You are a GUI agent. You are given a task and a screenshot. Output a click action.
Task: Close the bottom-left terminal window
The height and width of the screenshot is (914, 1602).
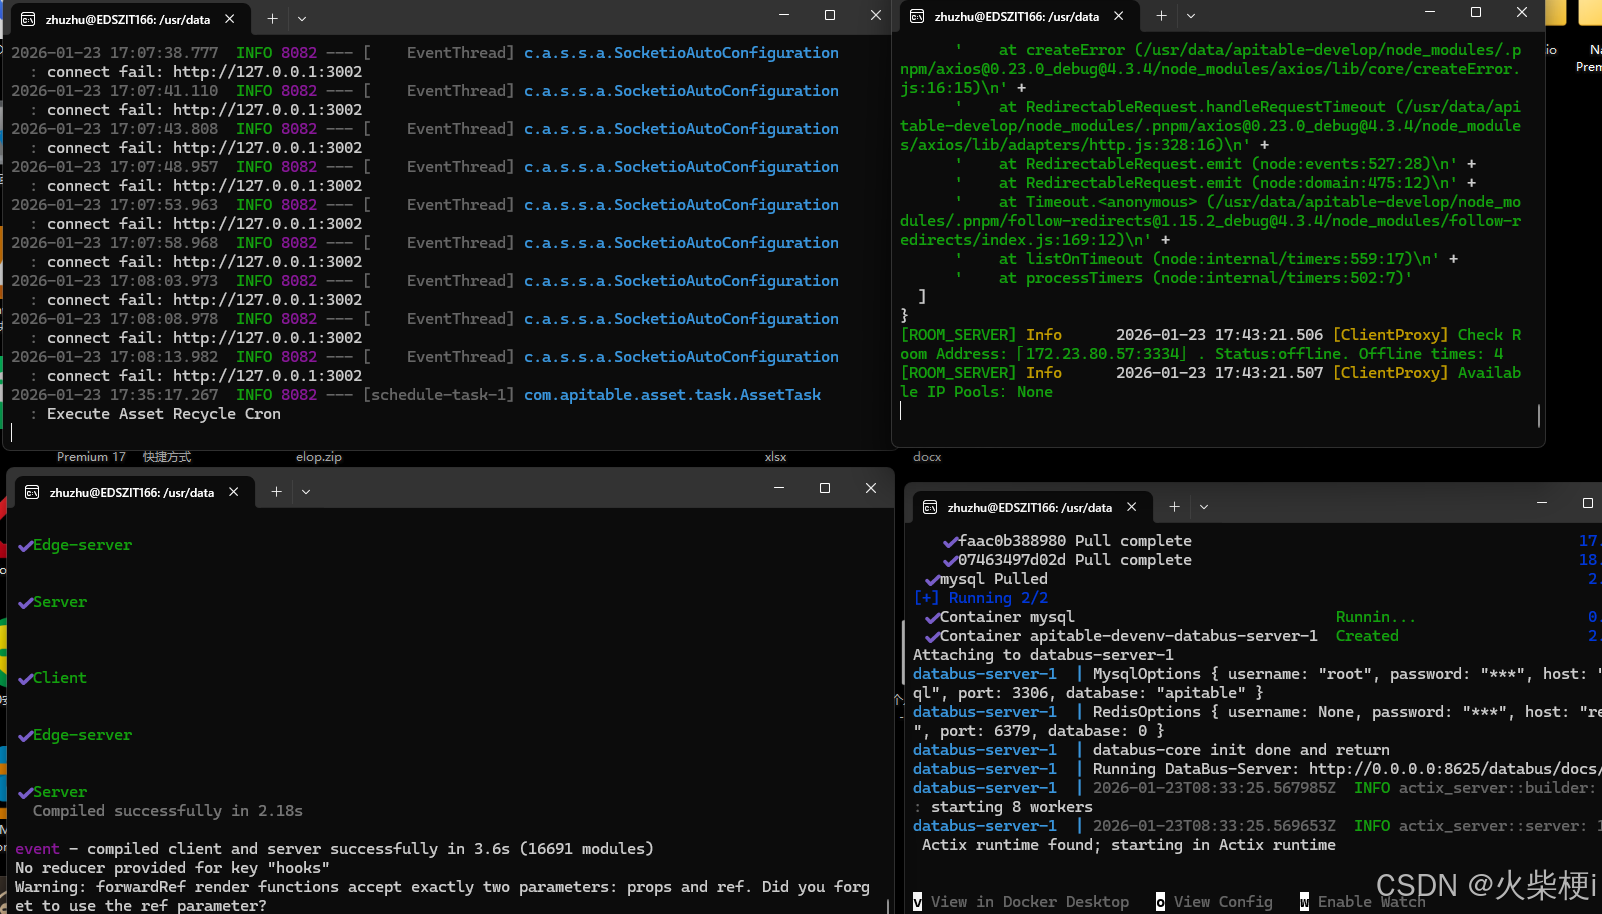coord(871,488)
